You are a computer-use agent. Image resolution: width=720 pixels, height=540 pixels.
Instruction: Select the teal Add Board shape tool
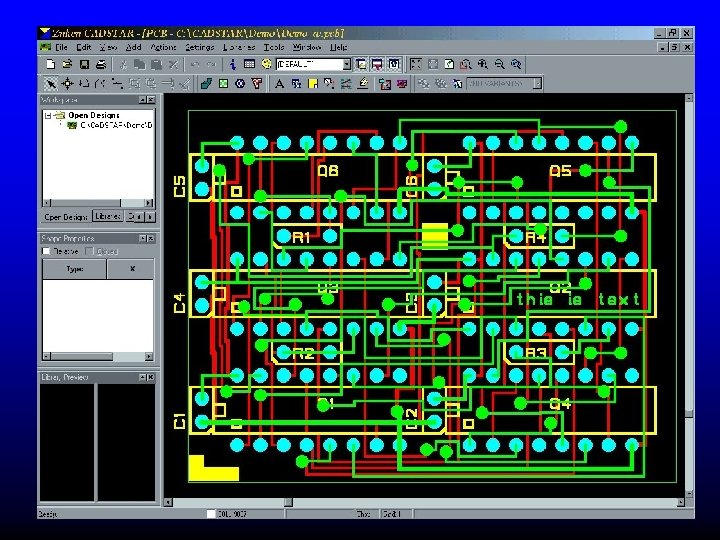[207, 84]
